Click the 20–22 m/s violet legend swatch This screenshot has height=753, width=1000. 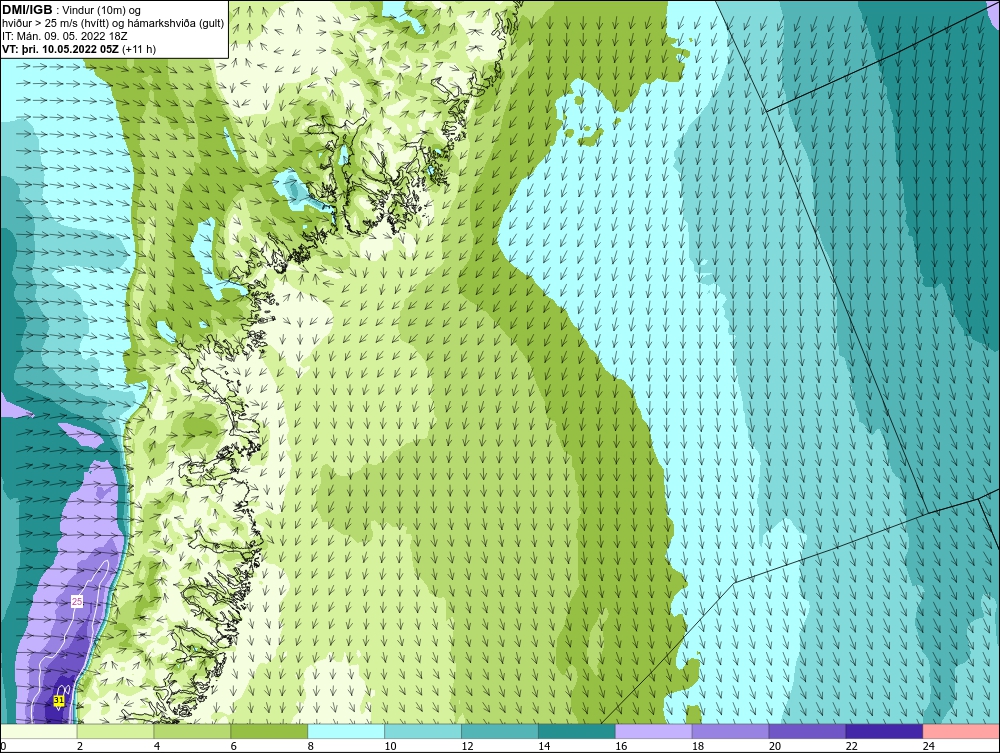tap(807, 731)
